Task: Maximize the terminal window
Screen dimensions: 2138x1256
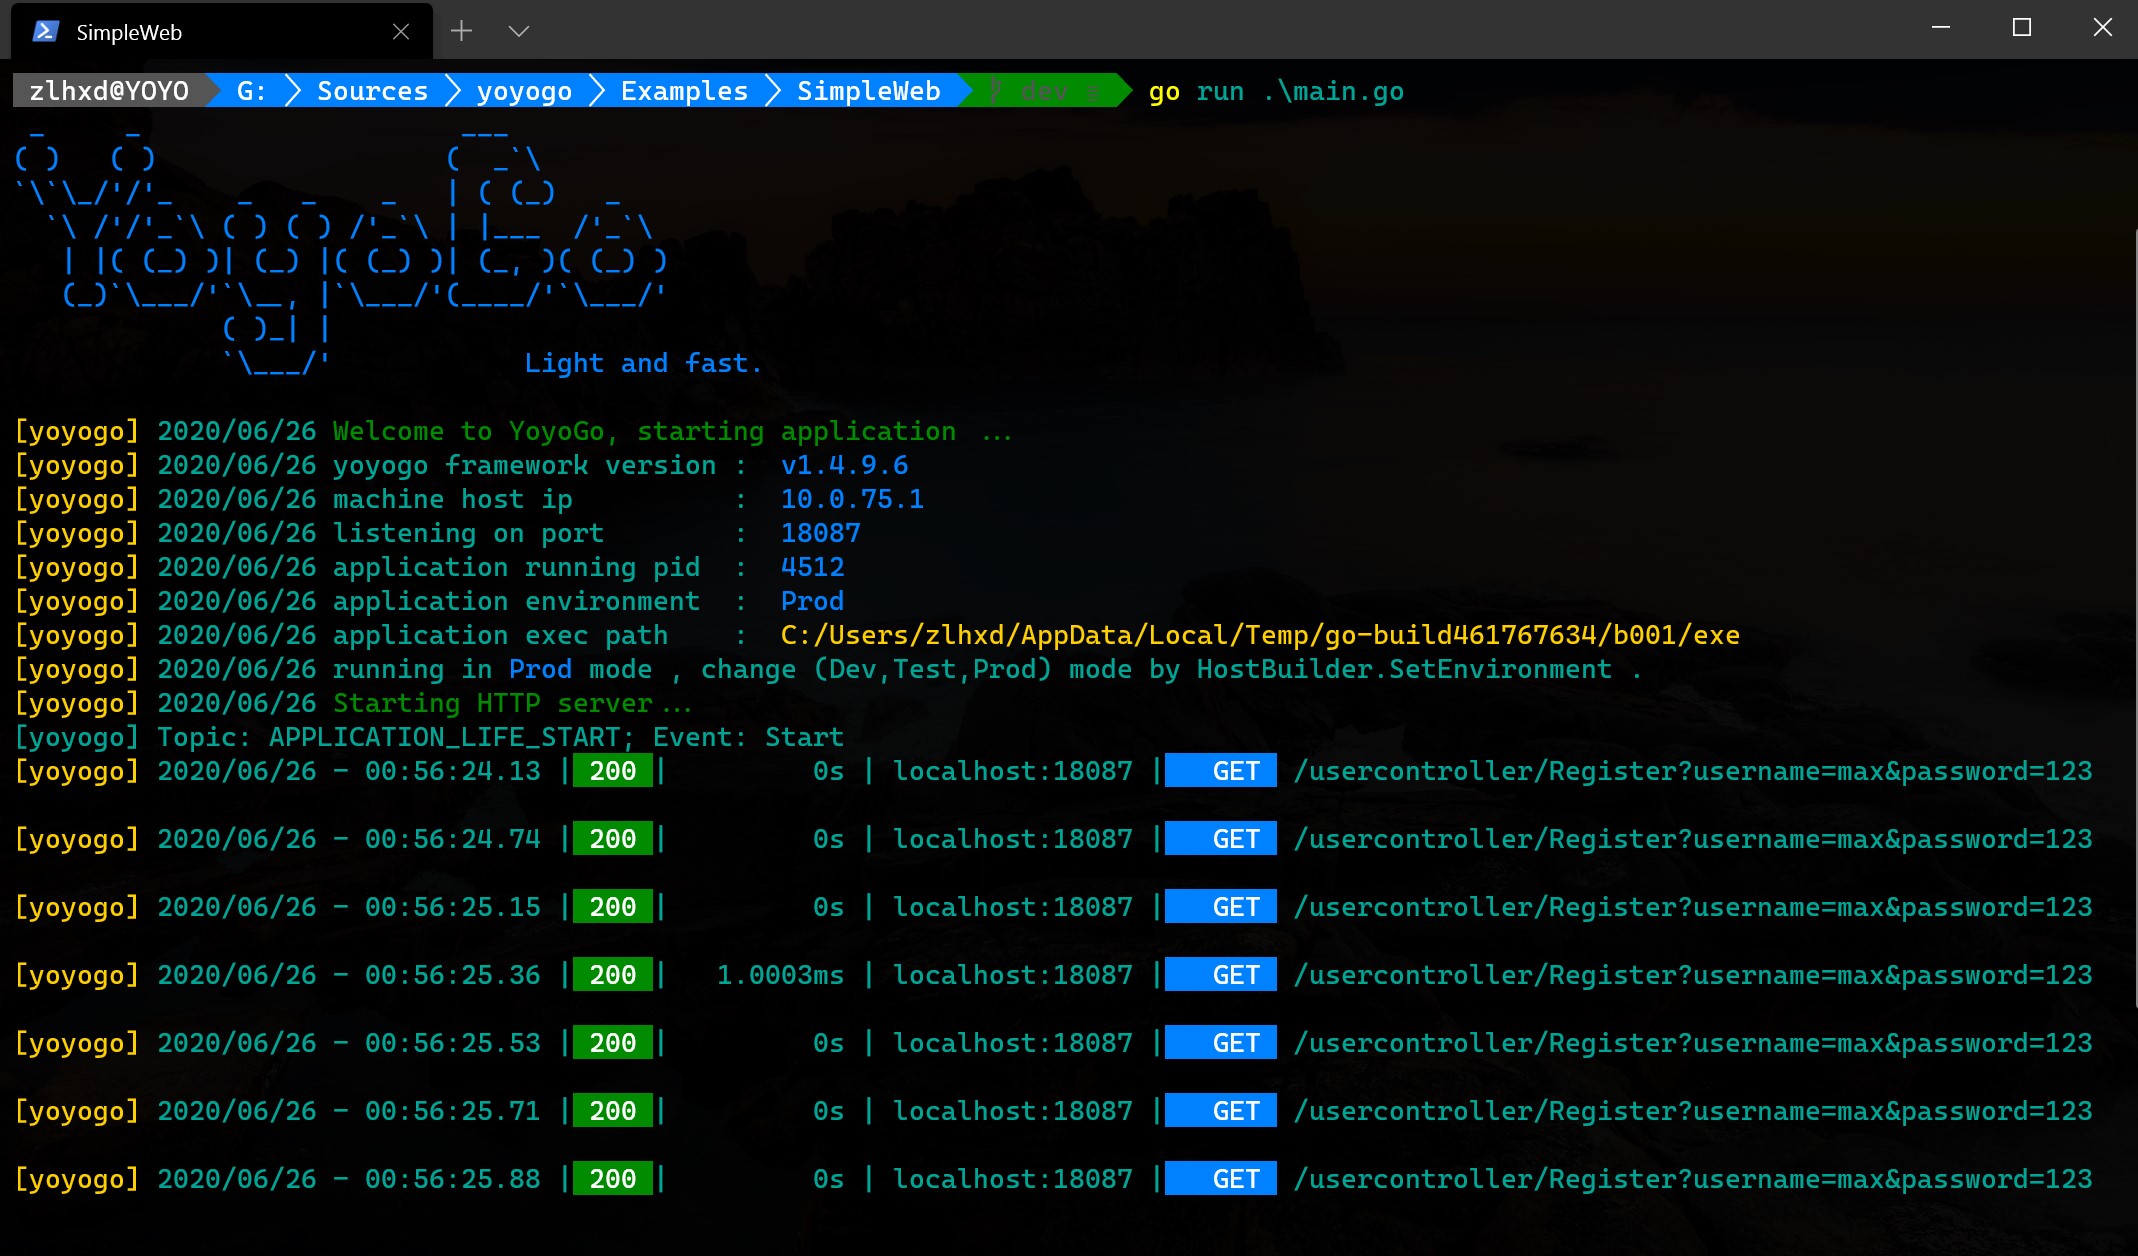Action: coord(2021,28)
